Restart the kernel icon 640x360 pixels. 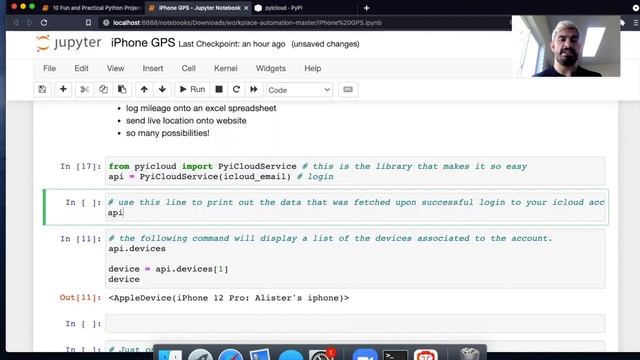click(x=236, y=89)
